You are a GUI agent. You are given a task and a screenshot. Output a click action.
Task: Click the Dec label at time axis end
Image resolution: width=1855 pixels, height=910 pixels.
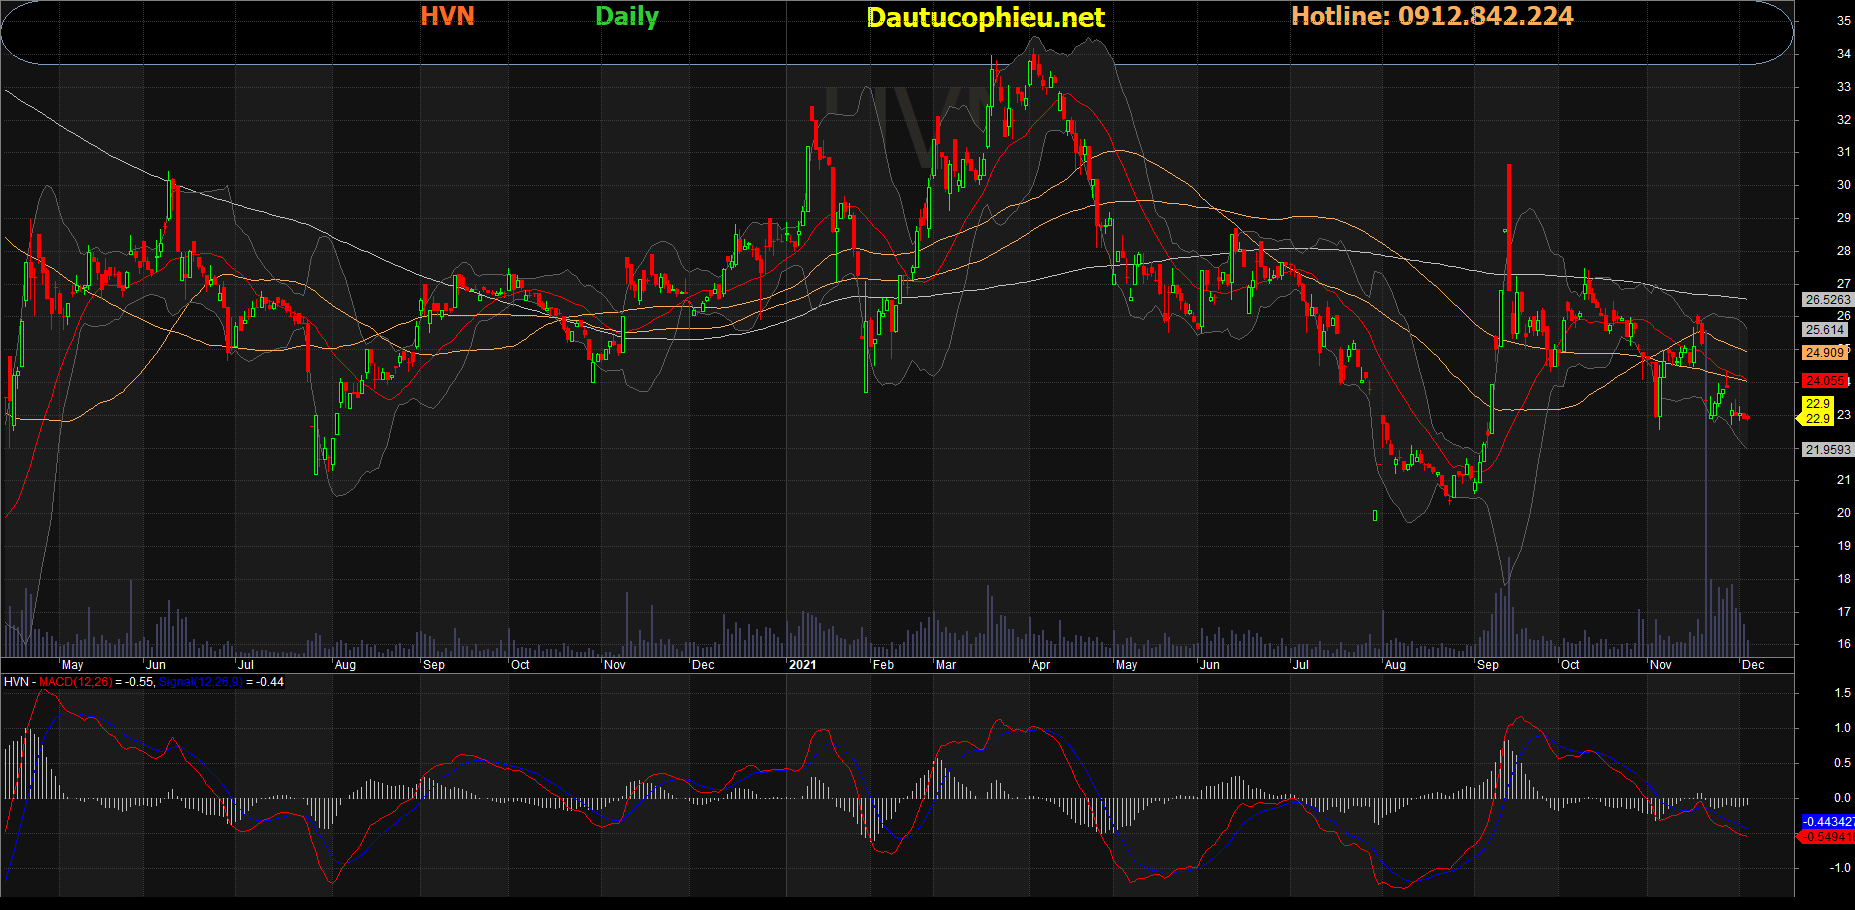1753,665
